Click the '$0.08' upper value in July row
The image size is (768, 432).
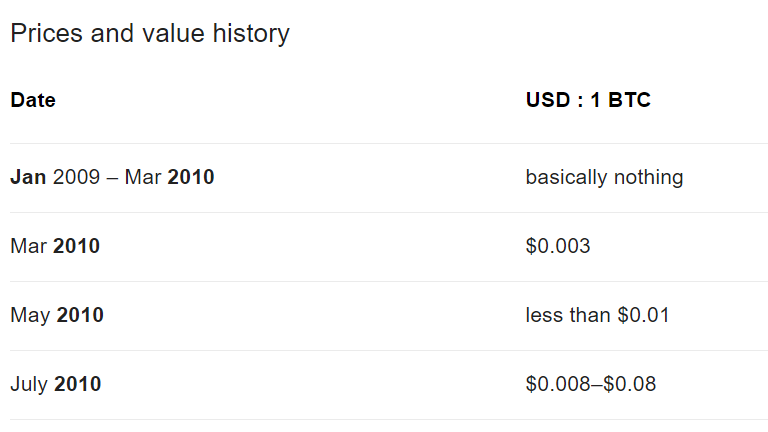point(630,384)
